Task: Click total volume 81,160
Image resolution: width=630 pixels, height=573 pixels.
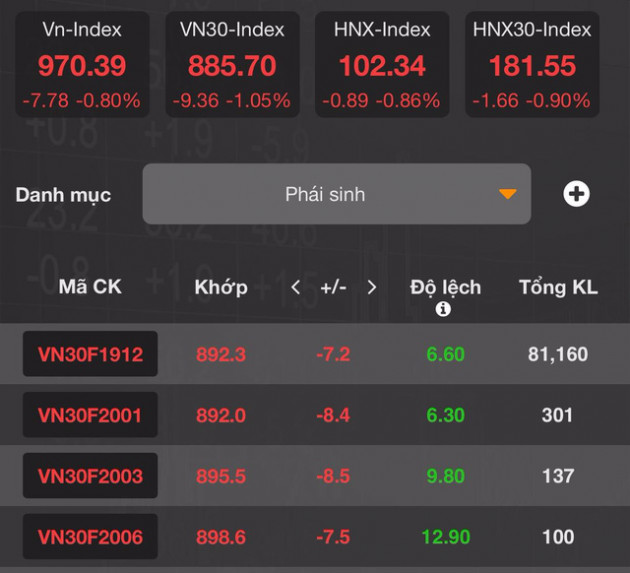Action: pyautogui.click(x=558, y=354)
